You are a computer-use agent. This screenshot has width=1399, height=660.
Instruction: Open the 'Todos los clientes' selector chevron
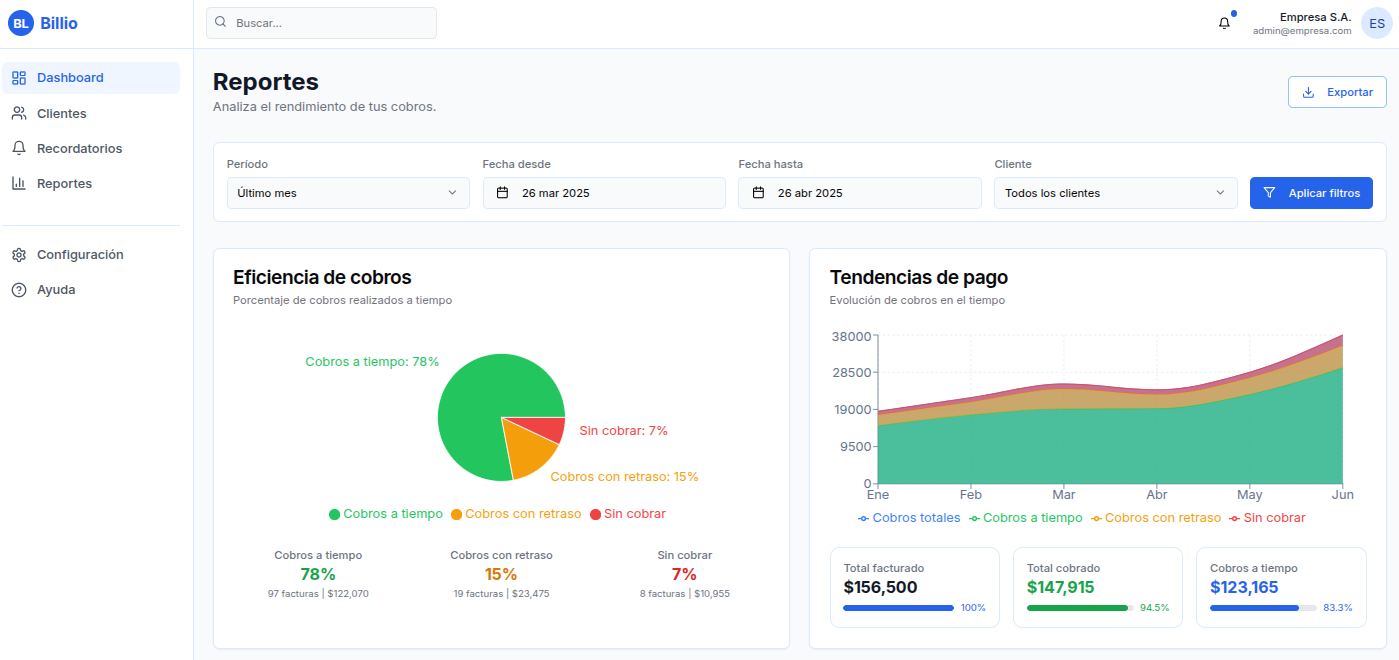1220,192
